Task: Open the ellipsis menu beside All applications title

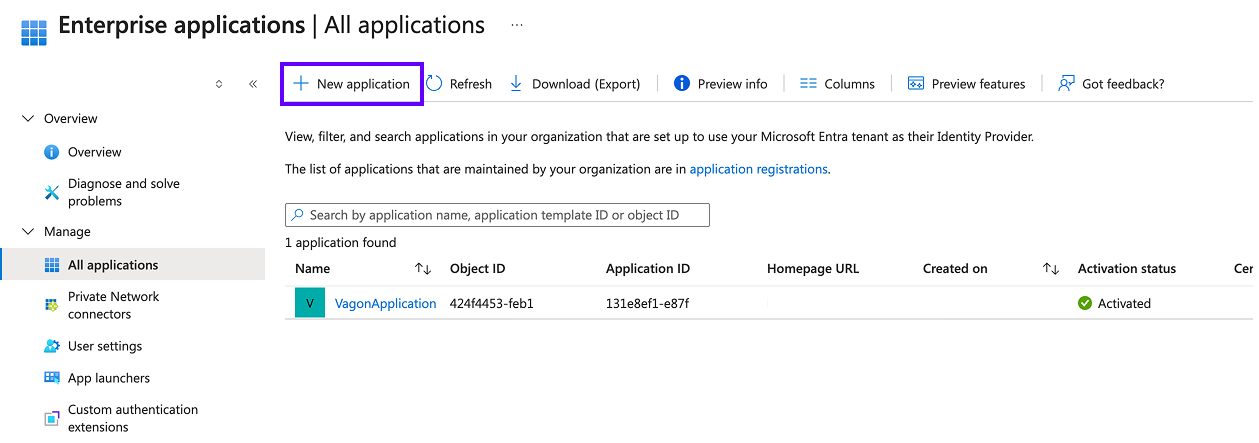Action: tap(517, 26)
